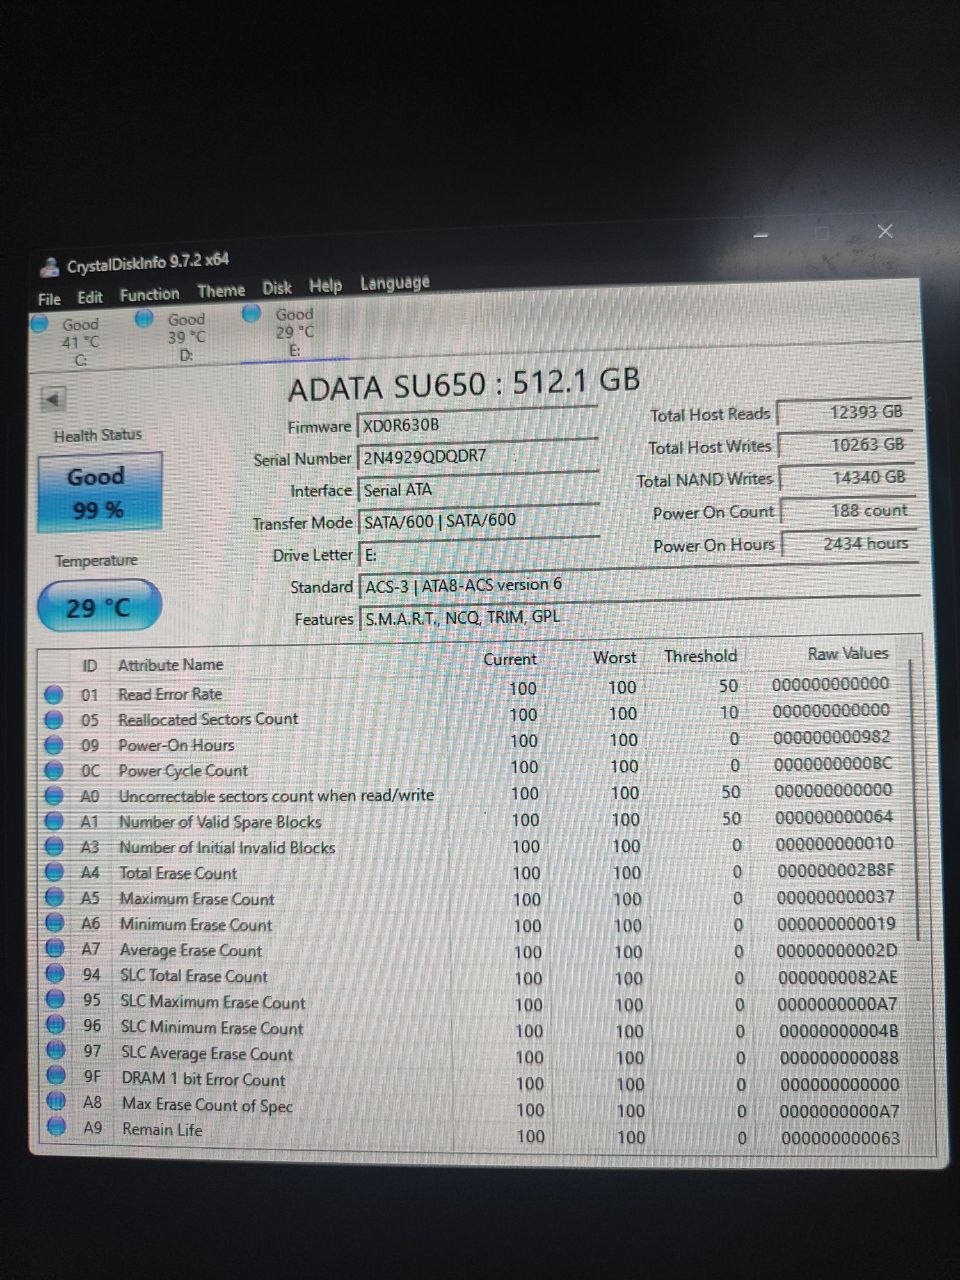
Task: Click the Firmware field XD0R630B
Action: 477,424
